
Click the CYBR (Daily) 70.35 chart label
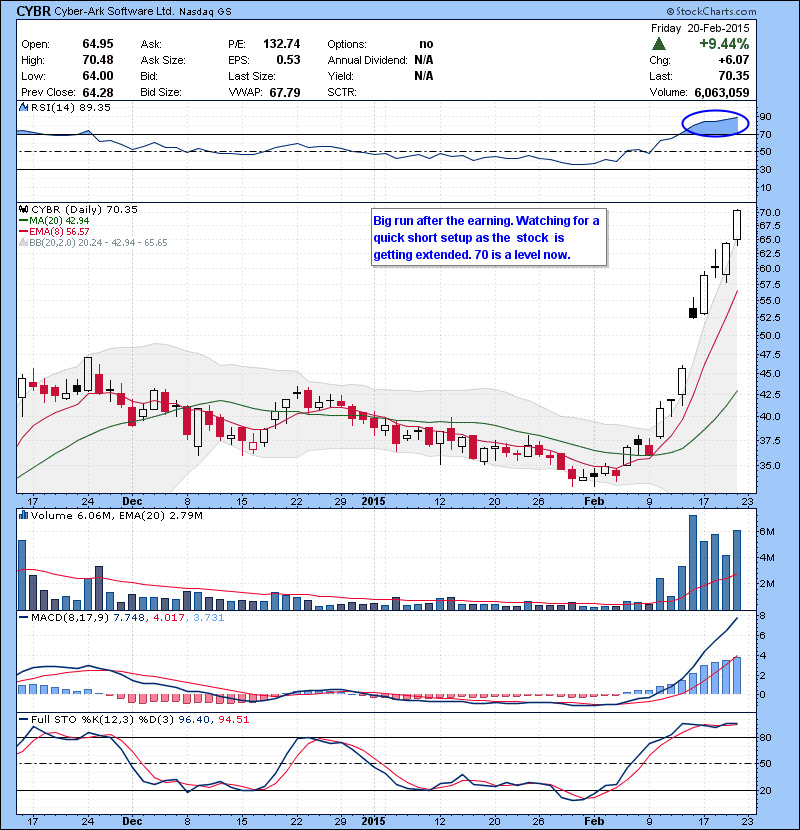point(84,210)
